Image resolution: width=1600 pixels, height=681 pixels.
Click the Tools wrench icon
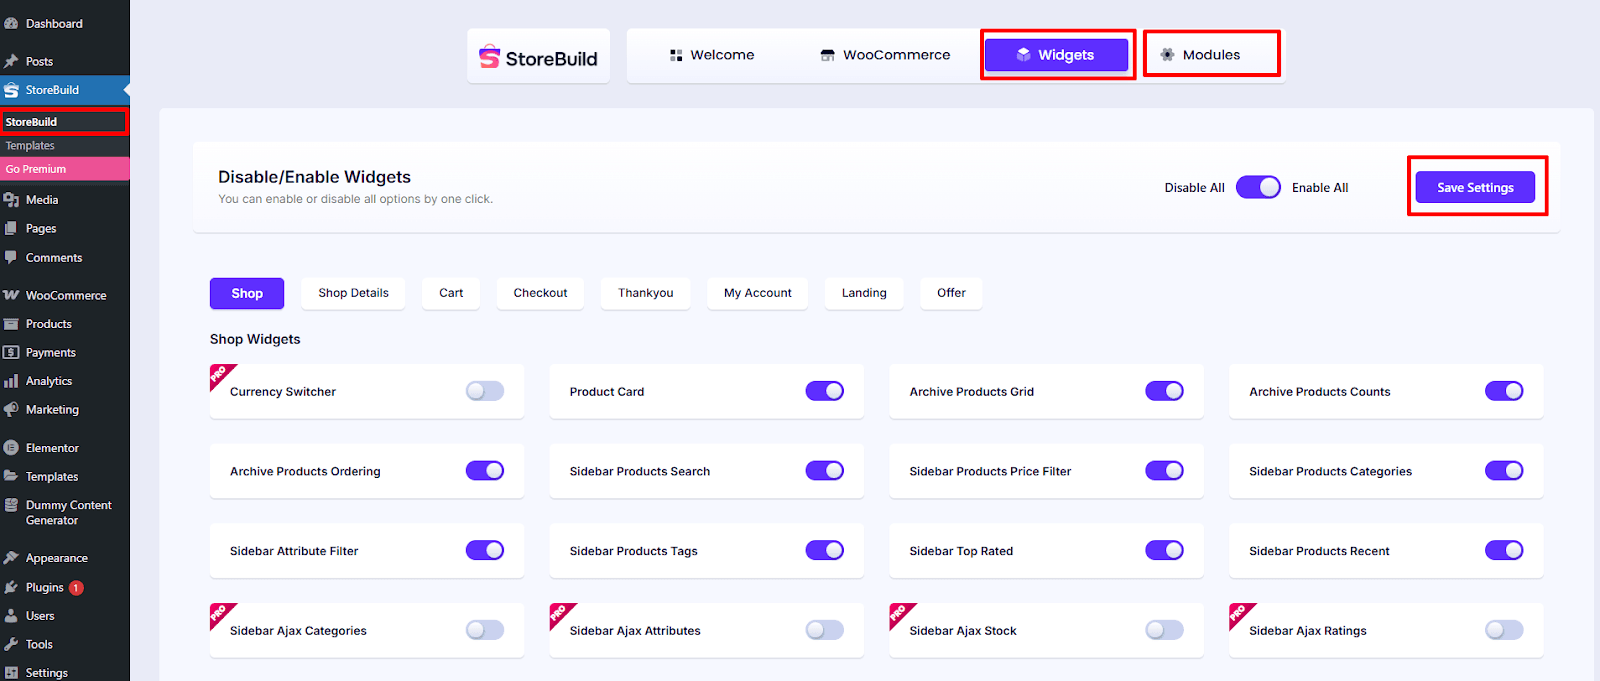[x=11, y=644]
